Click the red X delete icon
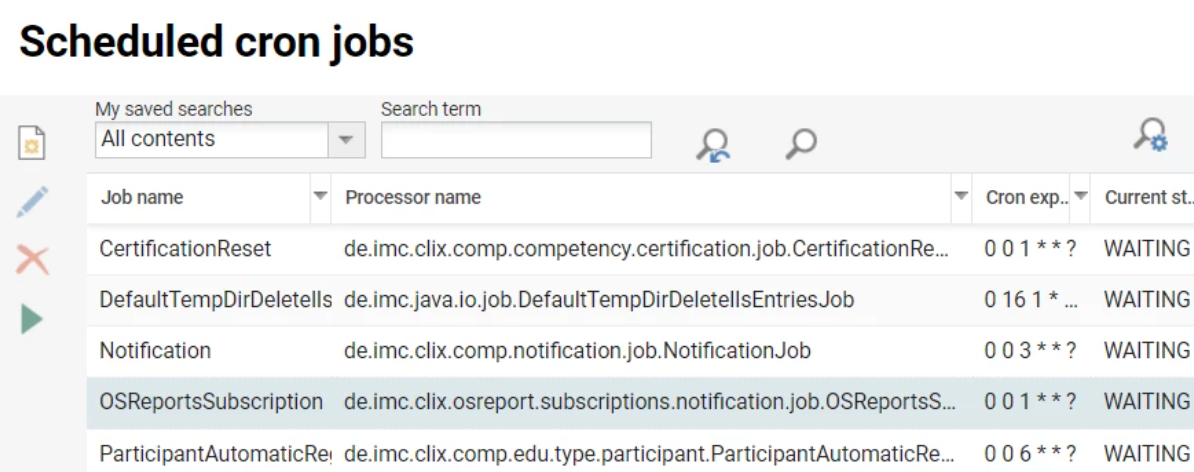Viewport: 1194px width, 472px height. pyautogui.click(x=33, y=261)
